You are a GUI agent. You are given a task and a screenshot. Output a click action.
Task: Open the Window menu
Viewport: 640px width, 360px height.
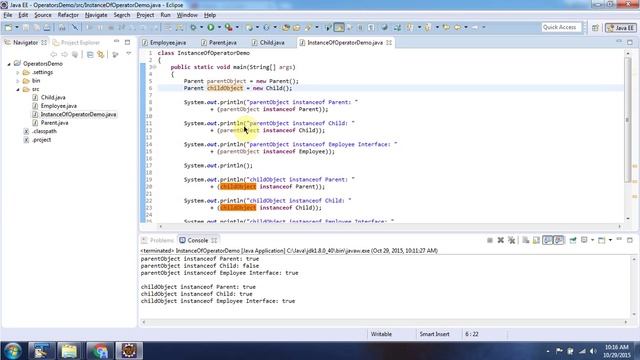click(x=187, y=15)
